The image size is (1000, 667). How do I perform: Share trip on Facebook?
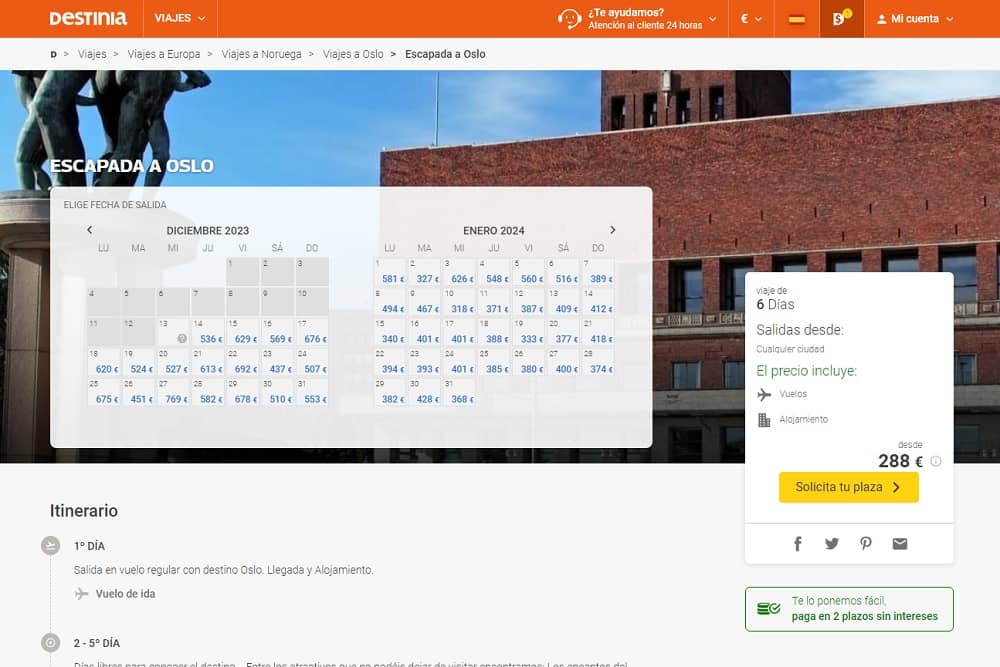coord(797,543)
